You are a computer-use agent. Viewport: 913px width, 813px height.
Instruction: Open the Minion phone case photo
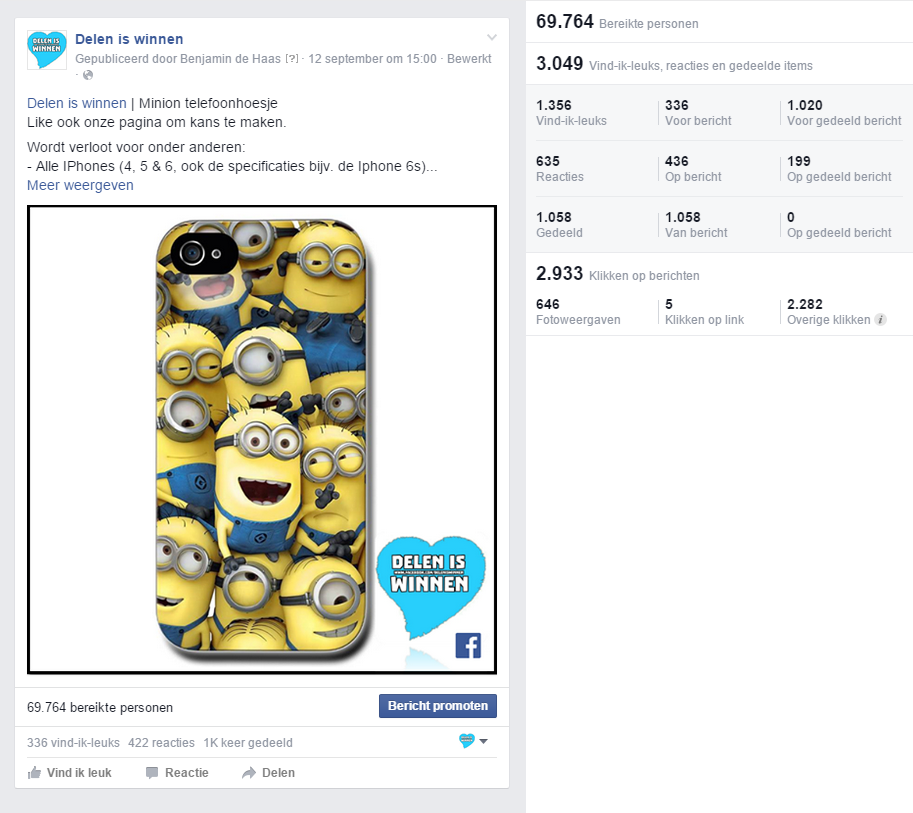click(x=262, y=440)
